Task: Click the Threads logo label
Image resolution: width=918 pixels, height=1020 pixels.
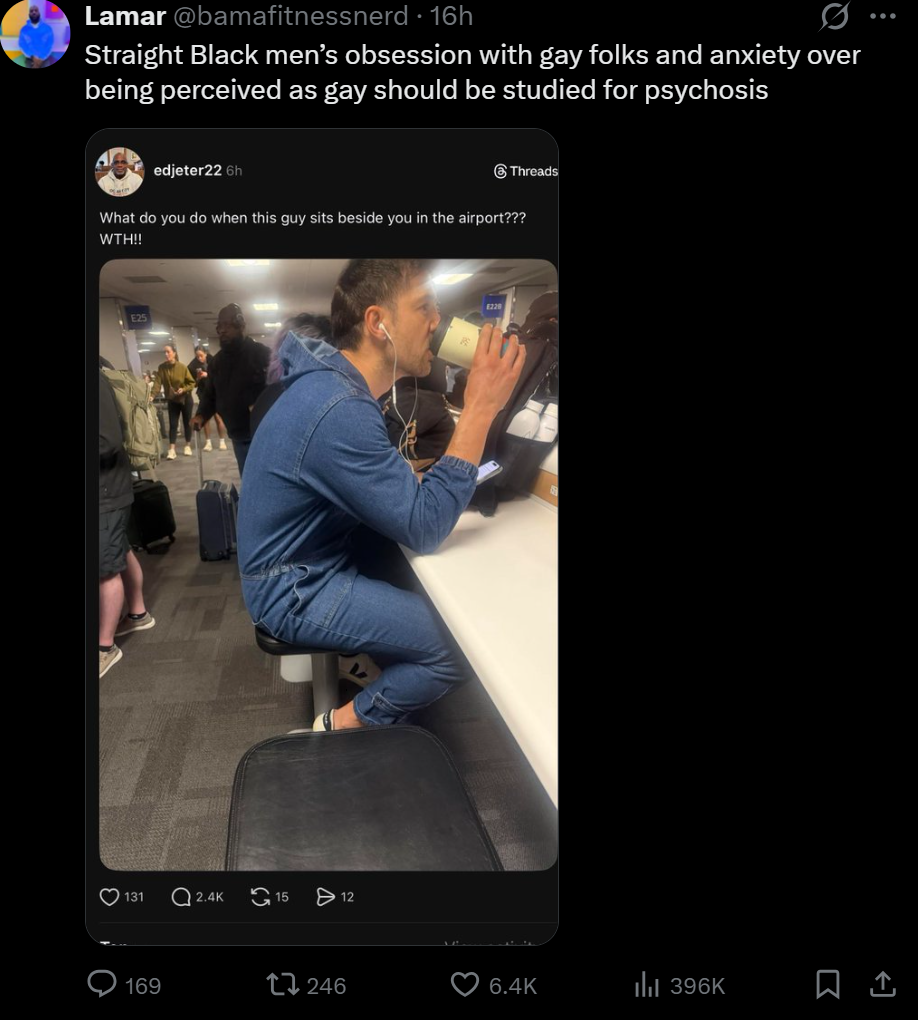Action: point(526,171)
